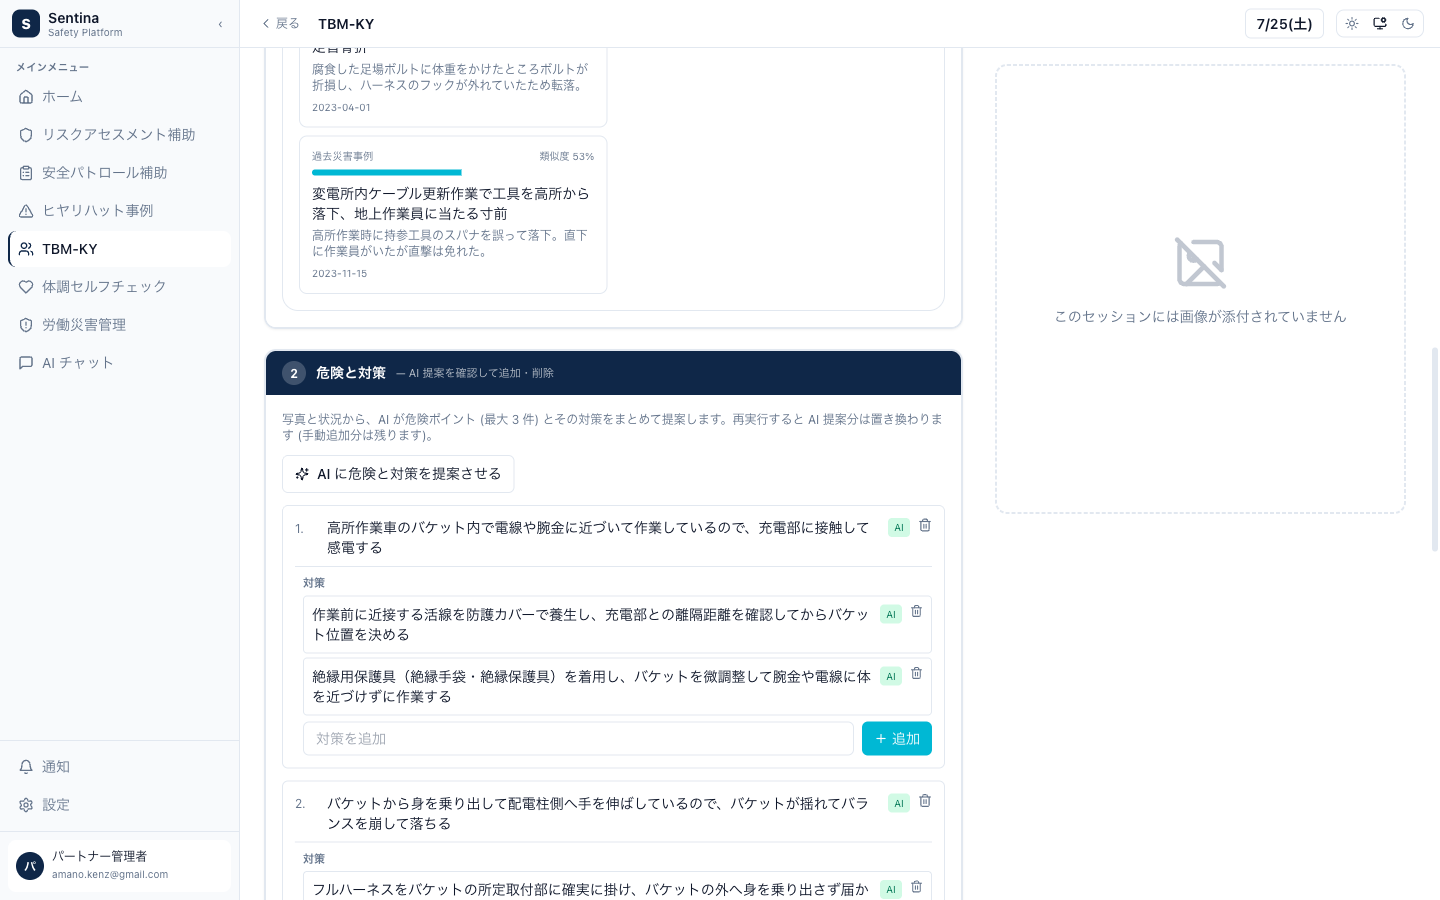The image size is (1440, 900).
Task: Click the gear icon beside 設定
Action: (26, 805)
